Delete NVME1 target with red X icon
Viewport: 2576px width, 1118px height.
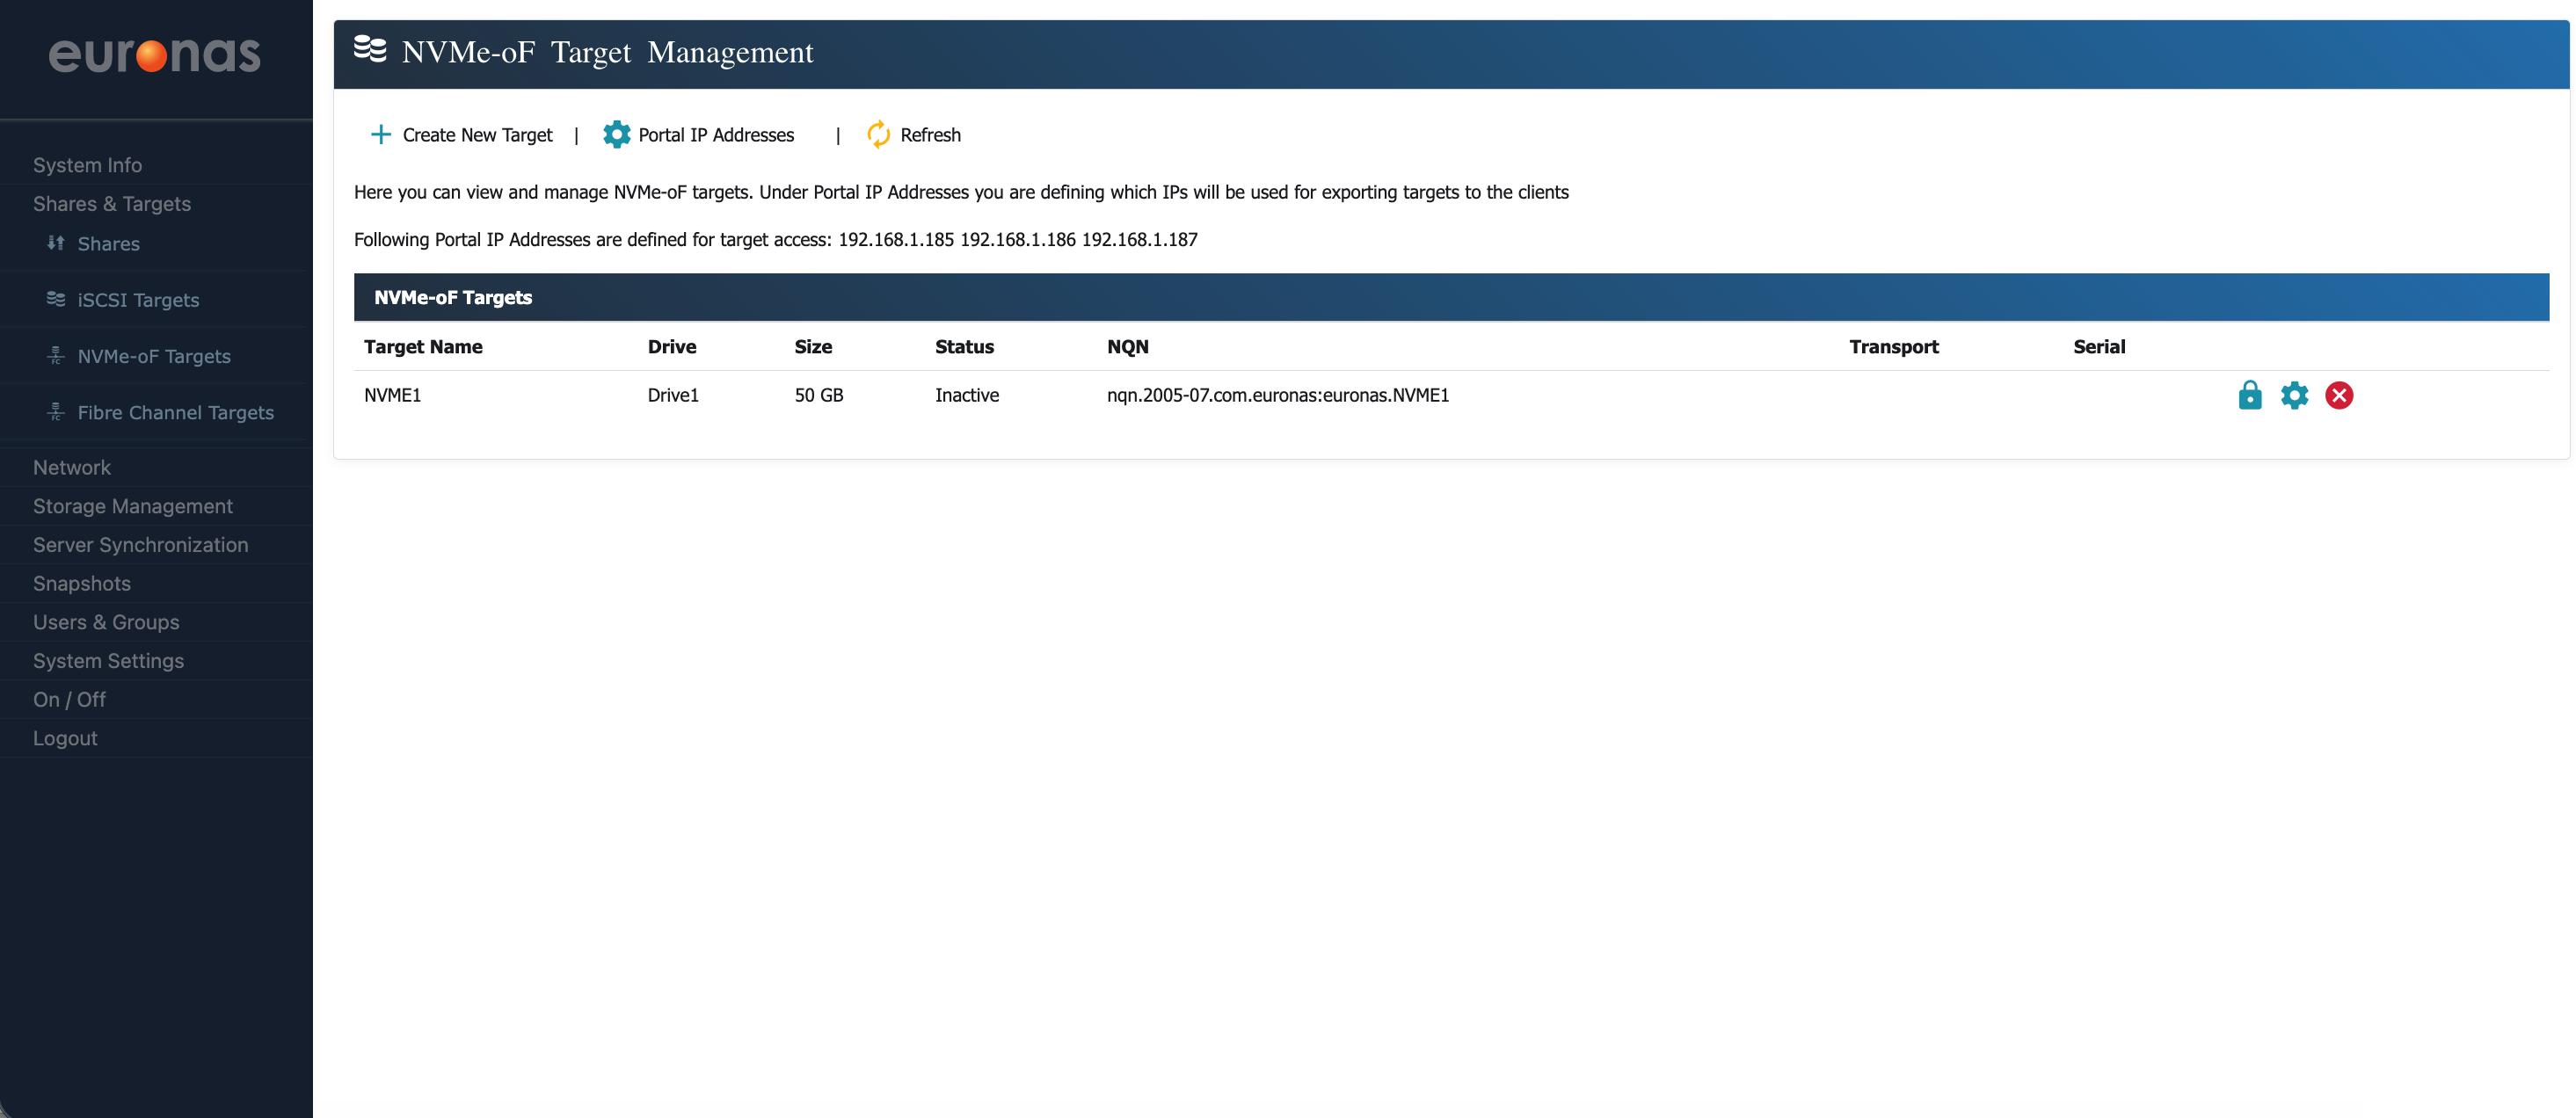(2338, 395)
